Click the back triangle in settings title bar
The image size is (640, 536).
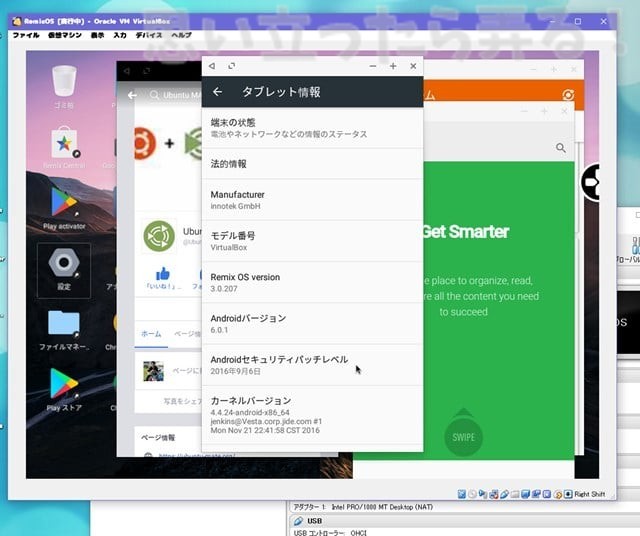(x=212, y=66)
